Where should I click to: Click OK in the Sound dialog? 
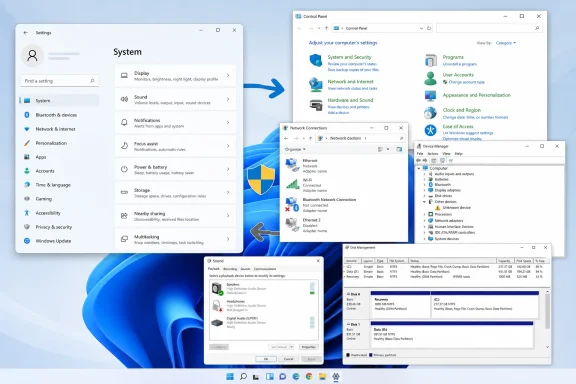(x=266, y=359)
